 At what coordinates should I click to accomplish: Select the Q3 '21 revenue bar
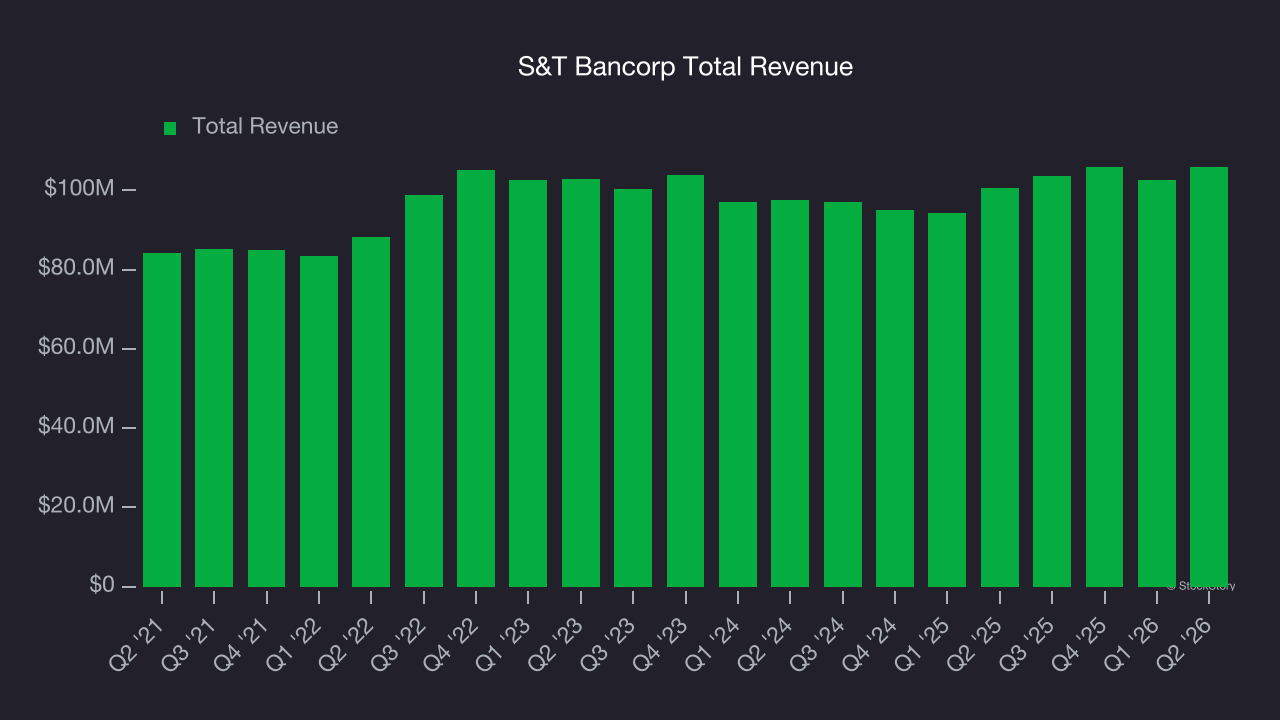[214, 418]
